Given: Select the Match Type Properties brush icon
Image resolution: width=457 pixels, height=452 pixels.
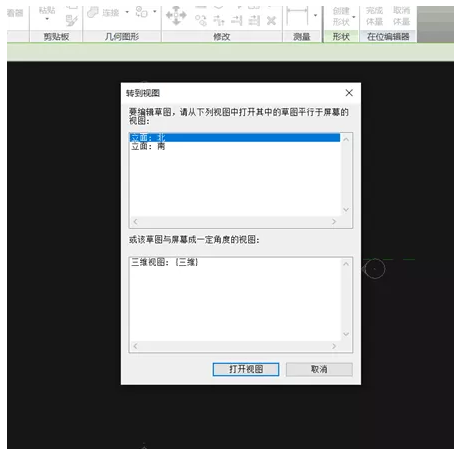Looking at the screenshot, I should 71,21.
